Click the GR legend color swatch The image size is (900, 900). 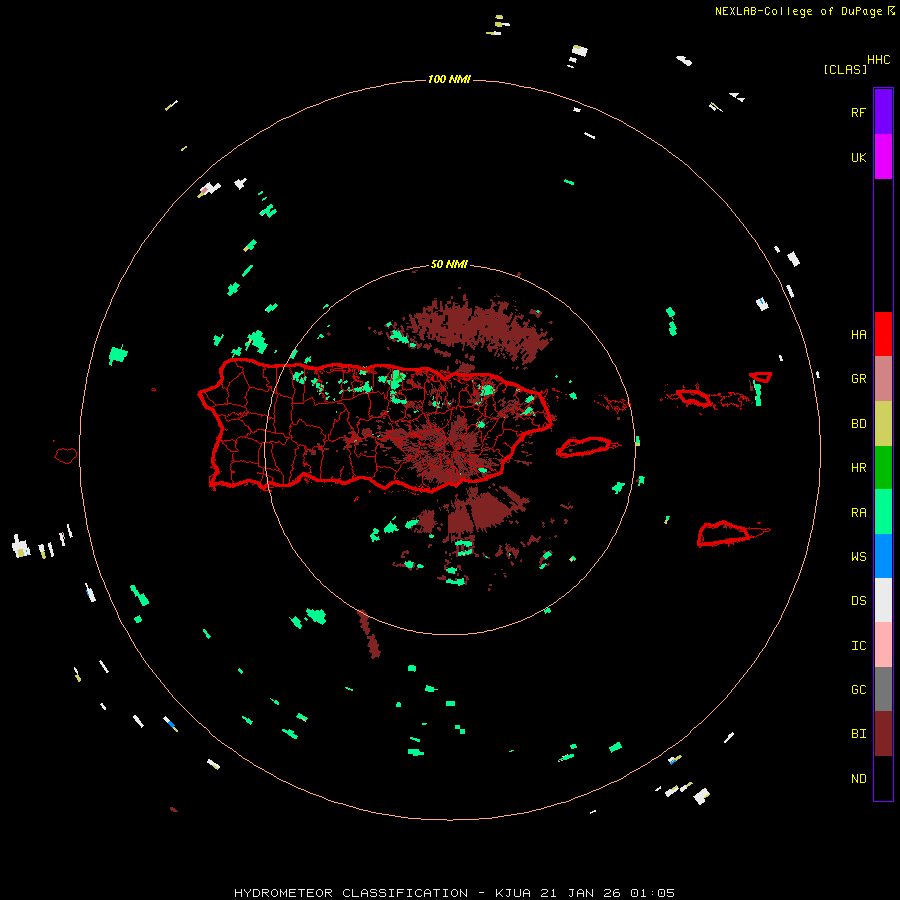click(883, 378)
